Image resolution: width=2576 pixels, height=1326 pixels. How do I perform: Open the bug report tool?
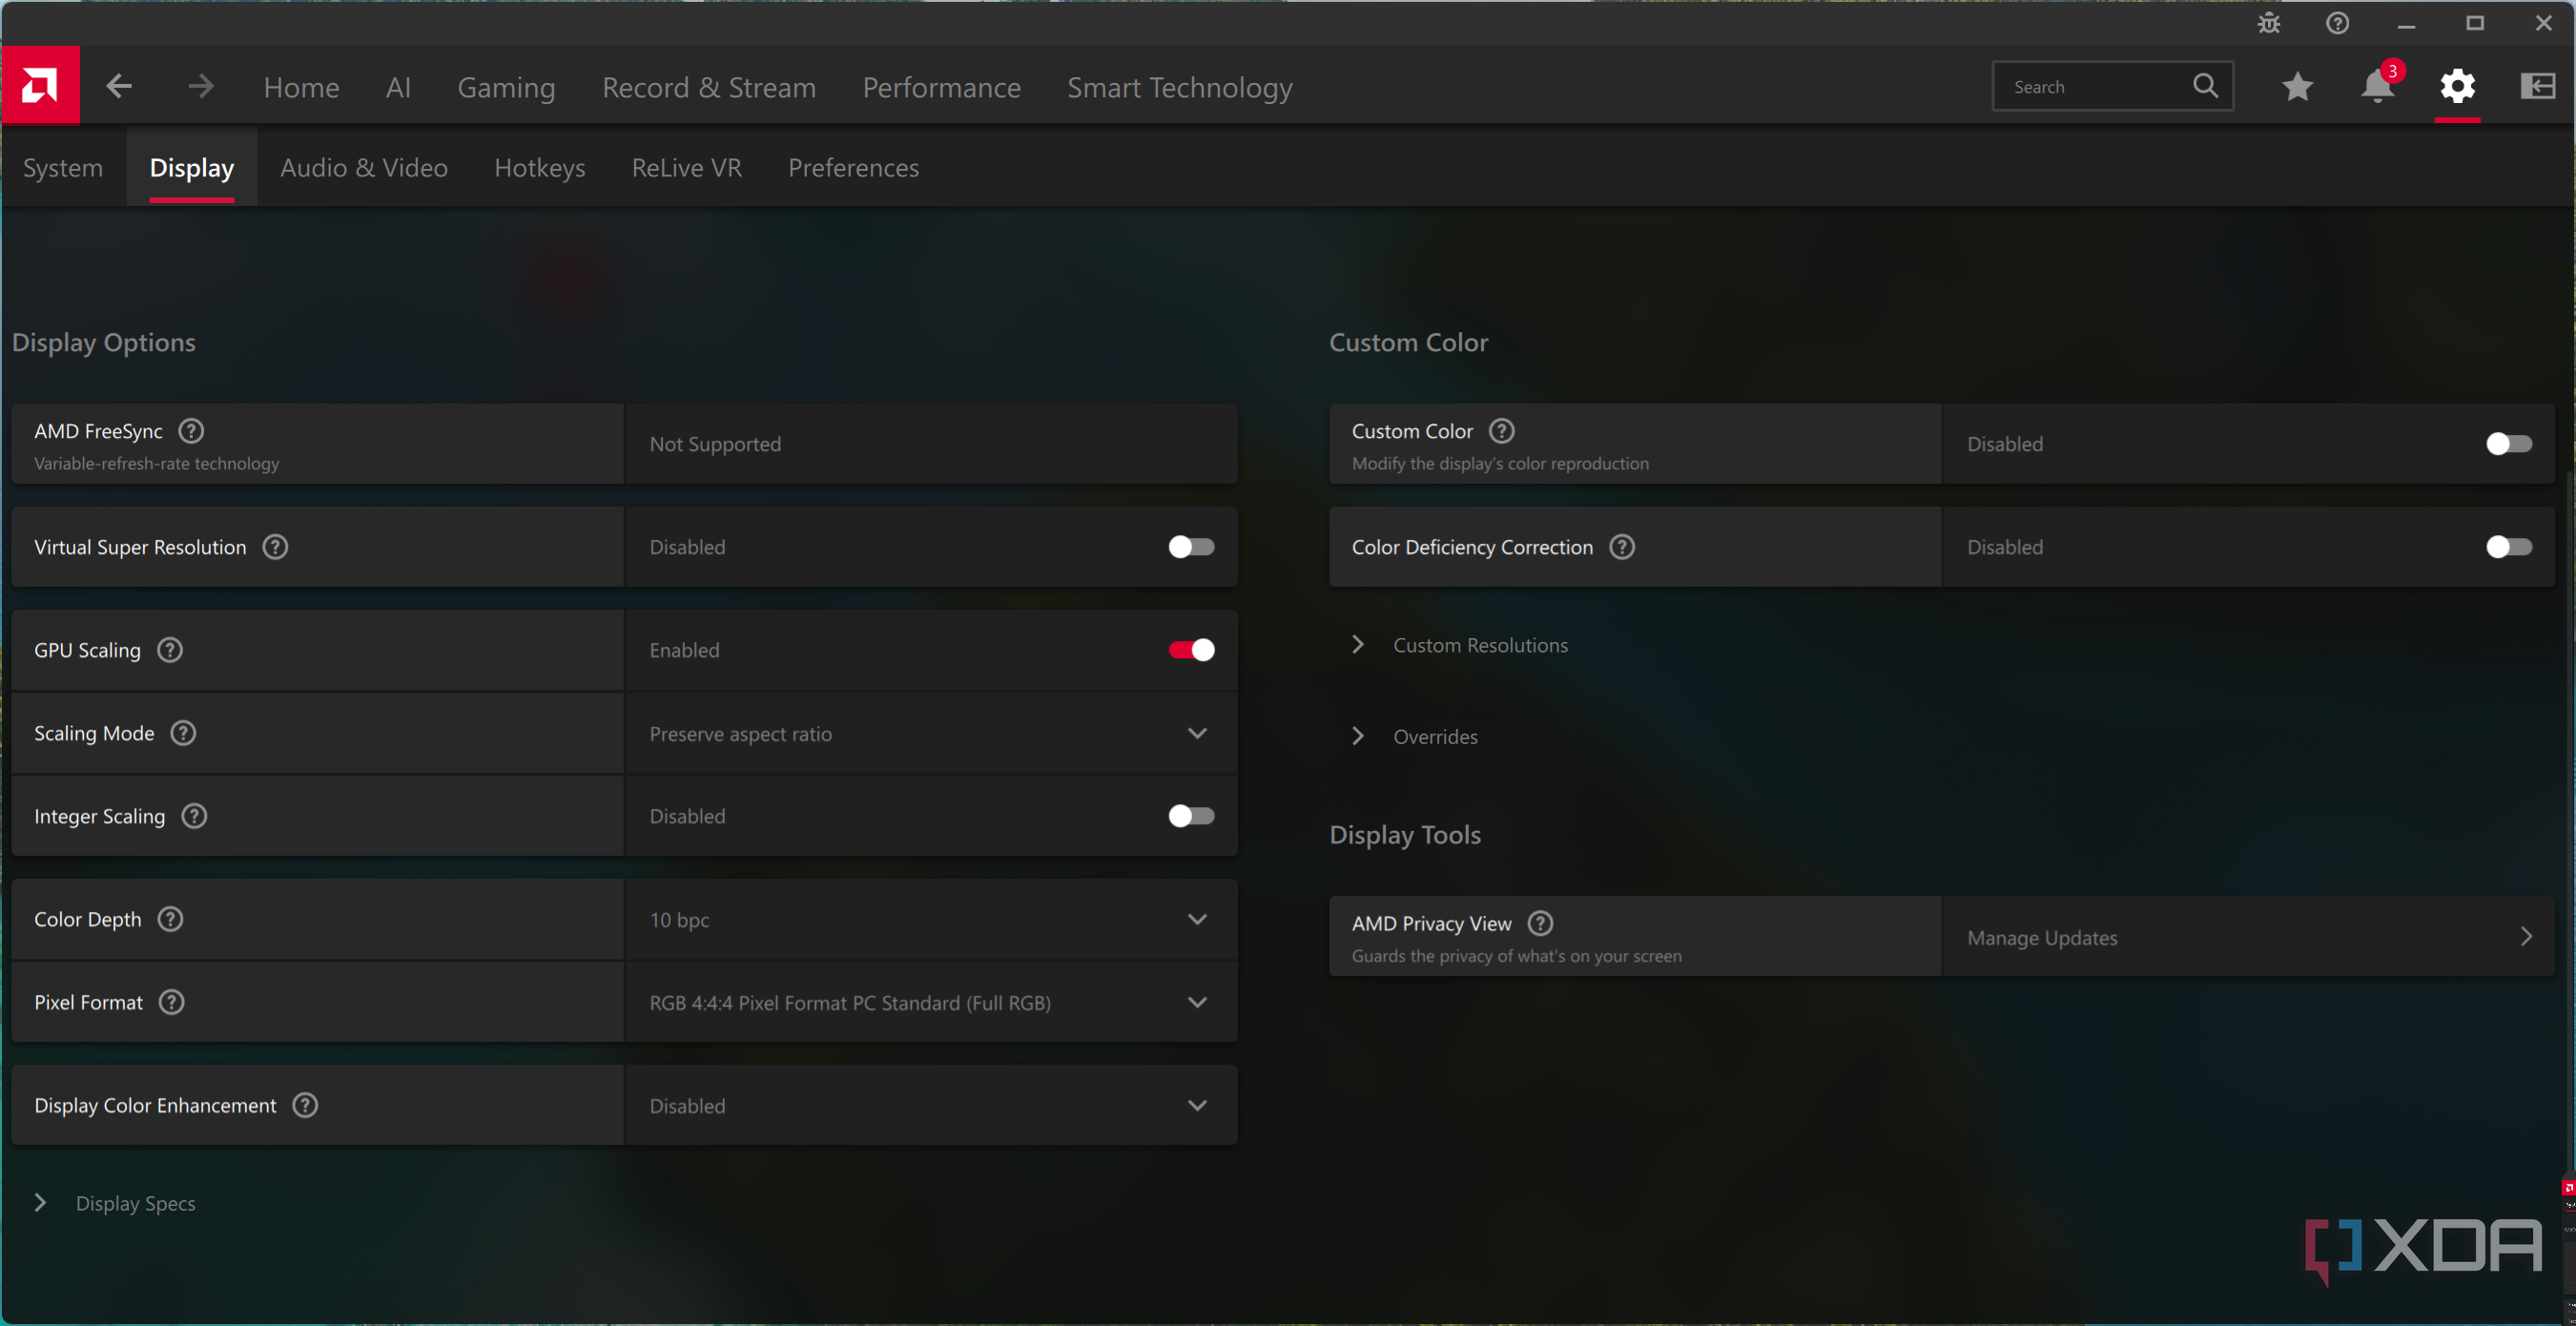point(2269,23)
